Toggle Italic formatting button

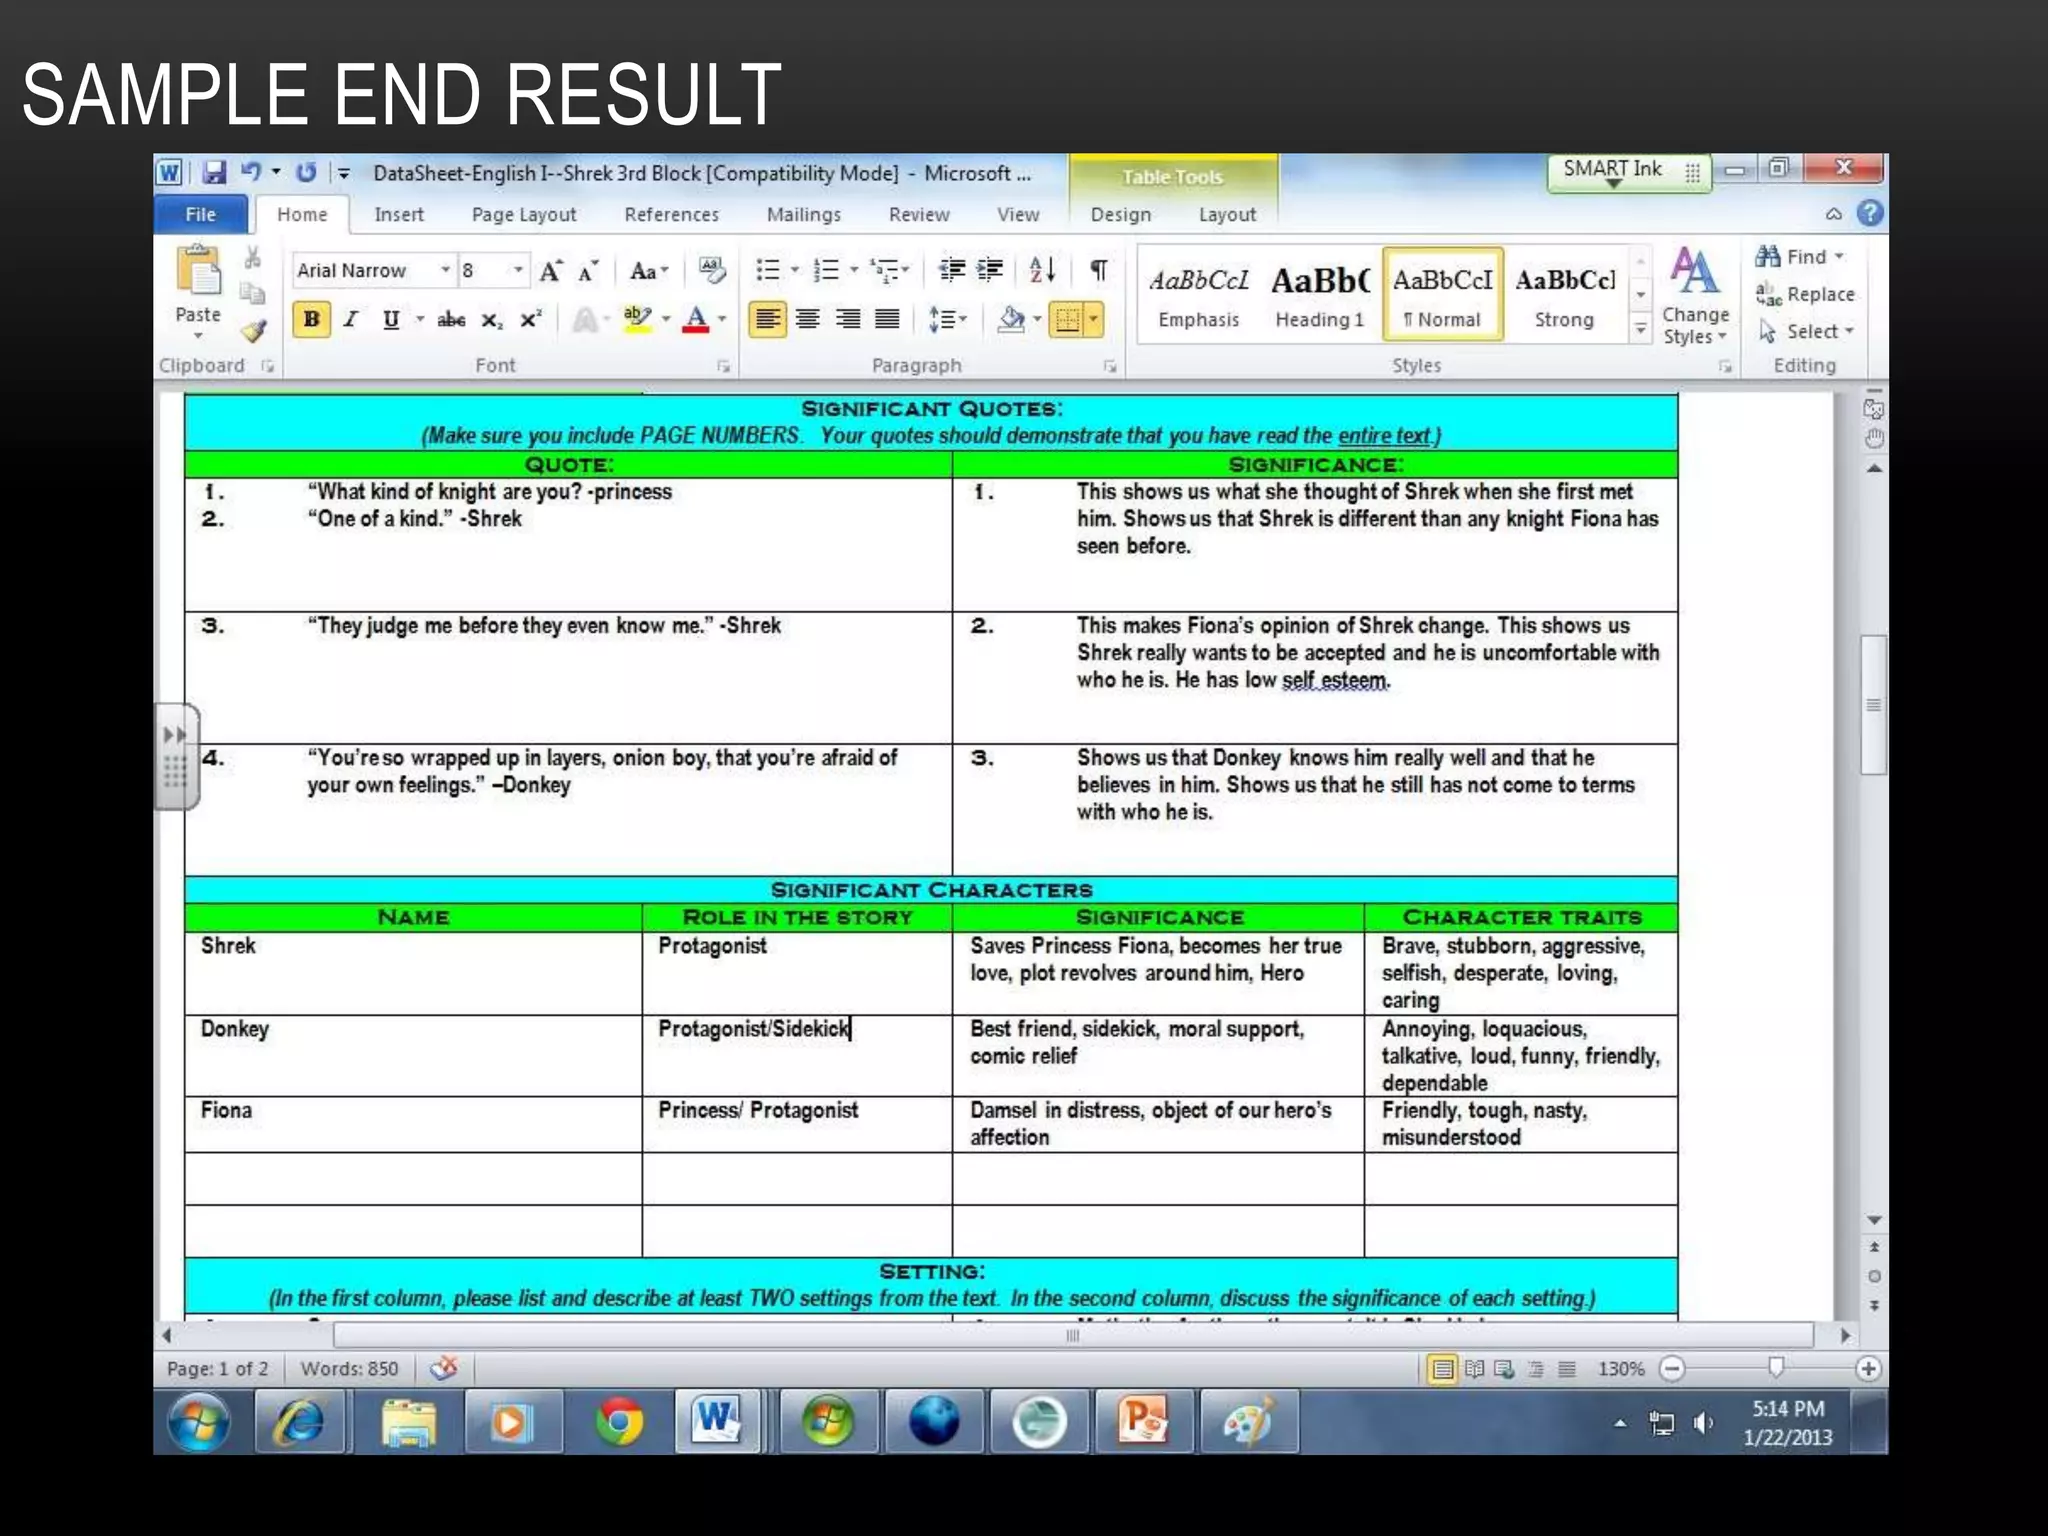pyautogui.click(x=351, y=320)
